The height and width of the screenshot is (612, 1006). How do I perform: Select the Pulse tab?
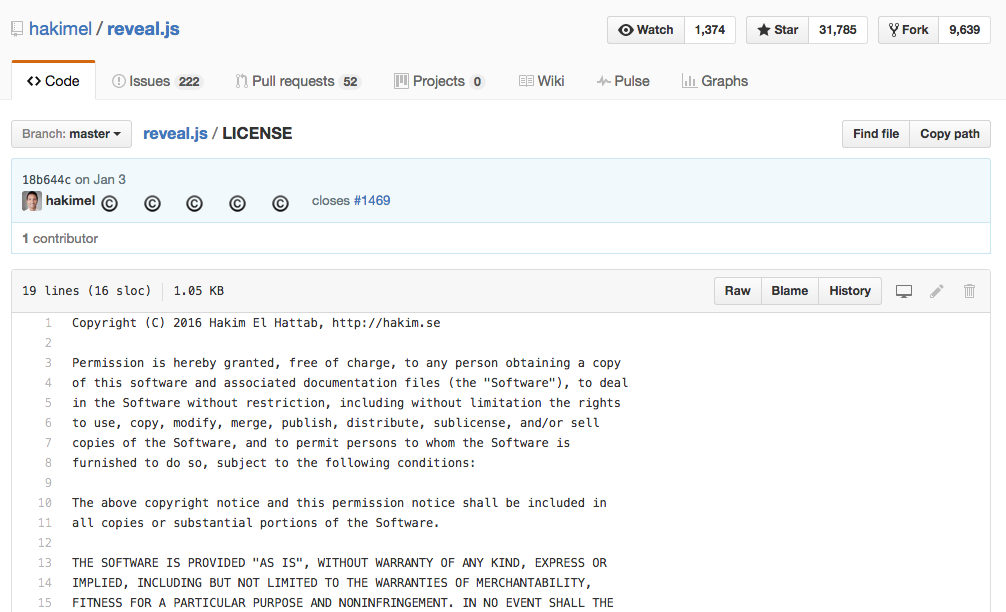coord(623,81)
